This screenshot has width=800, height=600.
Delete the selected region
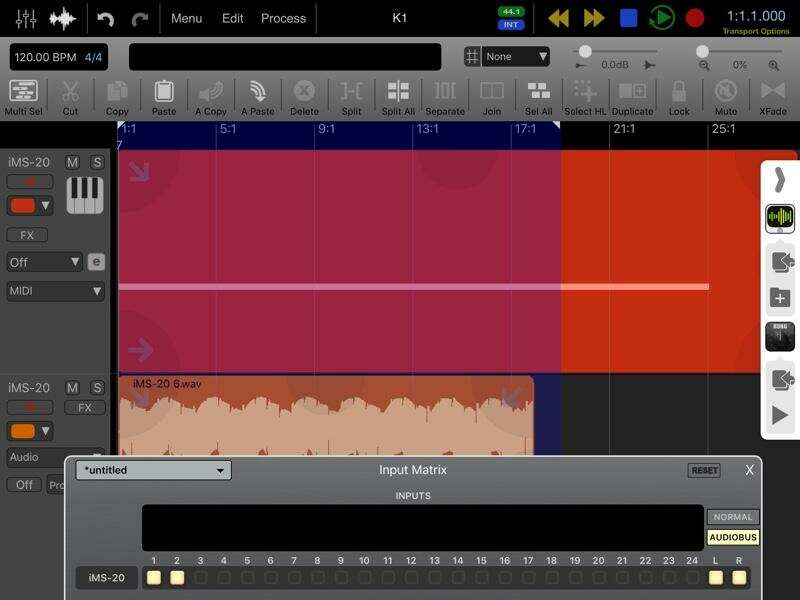click(304, 97)
